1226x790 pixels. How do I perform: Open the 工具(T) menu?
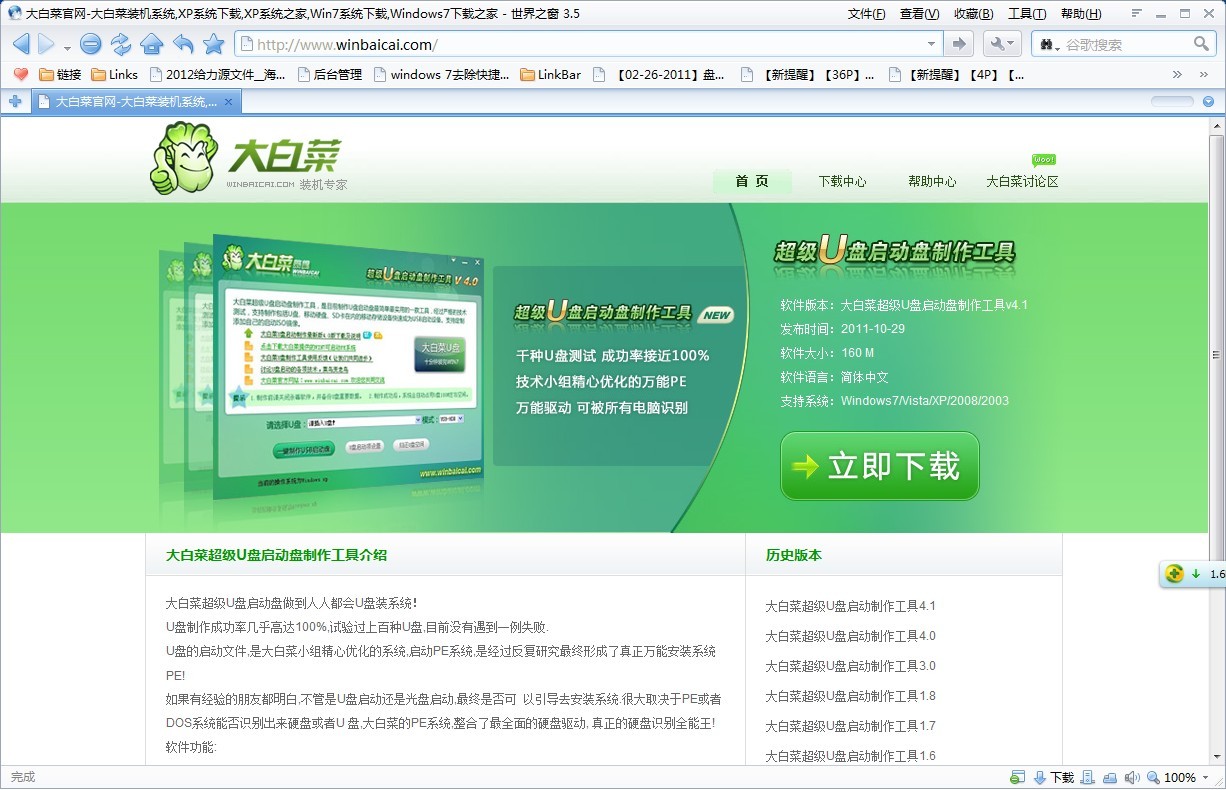pos(1026,14)
